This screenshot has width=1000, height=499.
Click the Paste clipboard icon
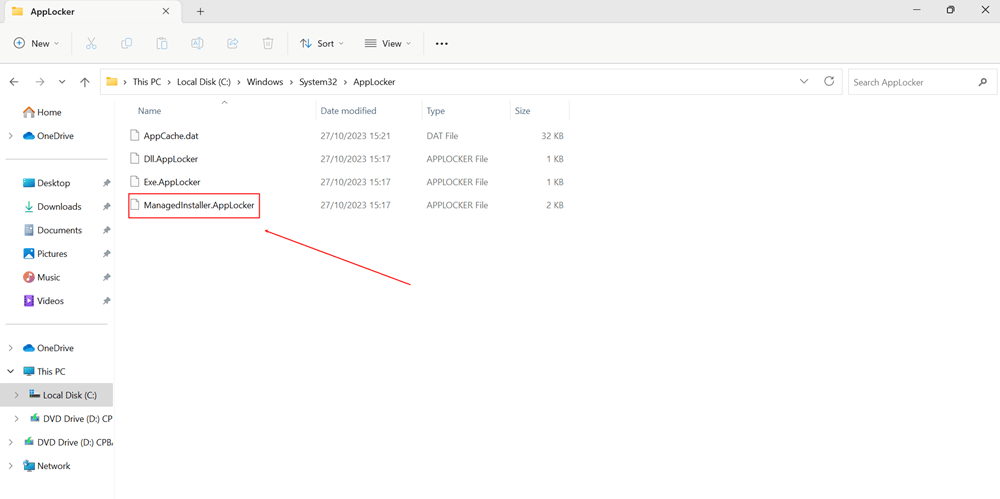pyautogui.click(x=162, y=43)
